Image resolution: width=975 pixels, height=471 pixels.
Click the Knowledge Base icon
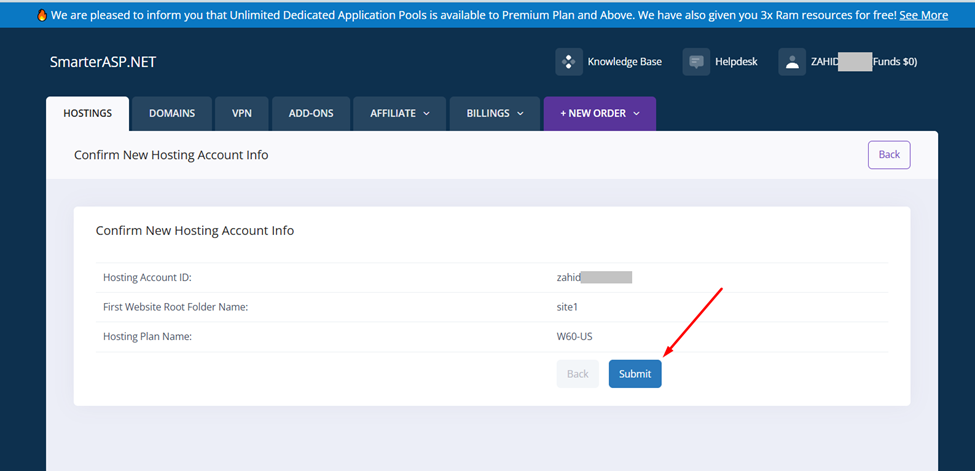point(569,62)
